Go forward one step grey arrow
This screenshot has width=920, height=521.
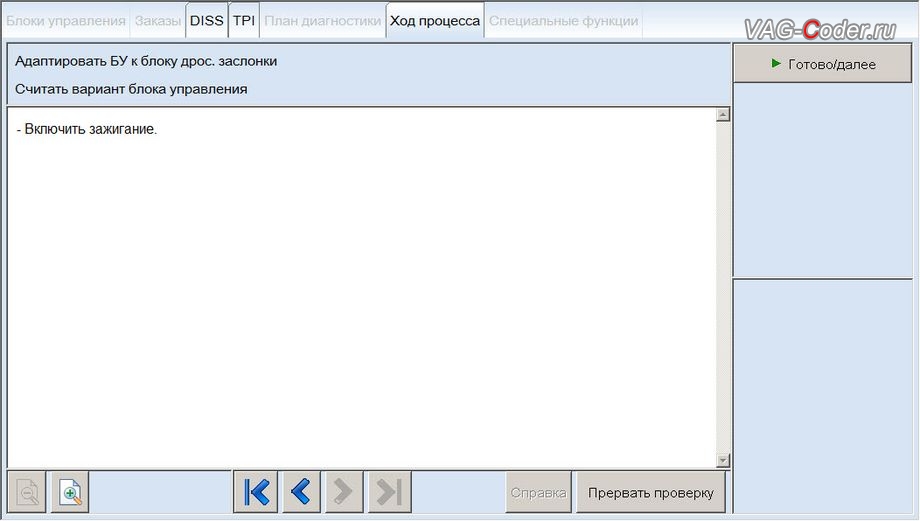[x=344, y=492]
